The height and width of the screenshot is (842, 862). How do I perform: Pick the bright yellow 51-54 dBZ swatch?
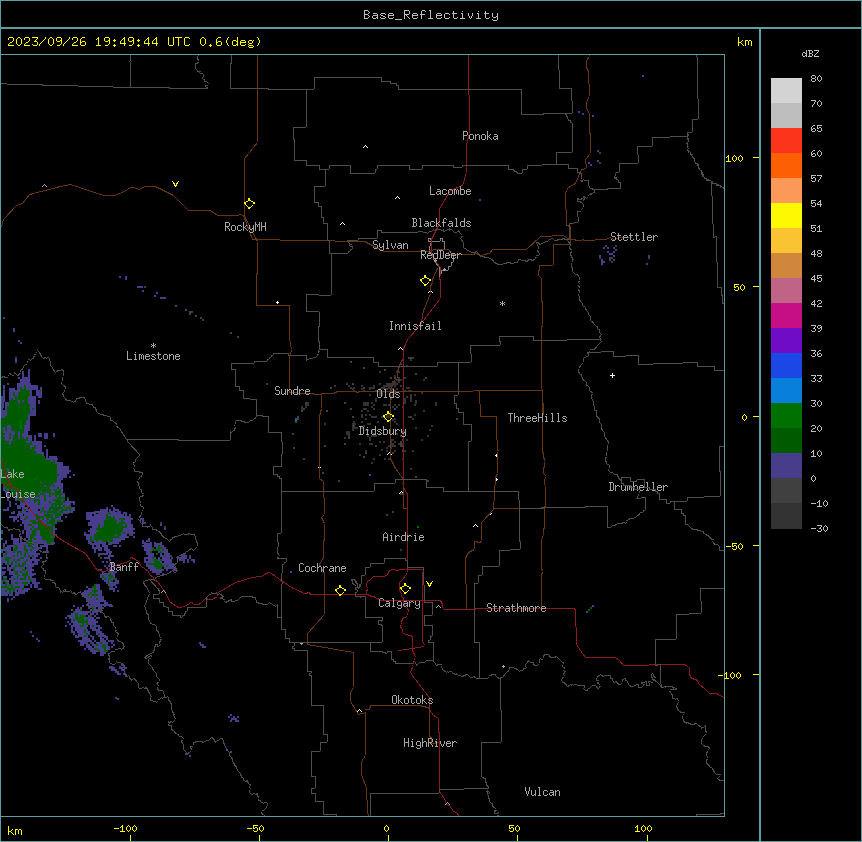pyautogui.click(x=786, y=215)
